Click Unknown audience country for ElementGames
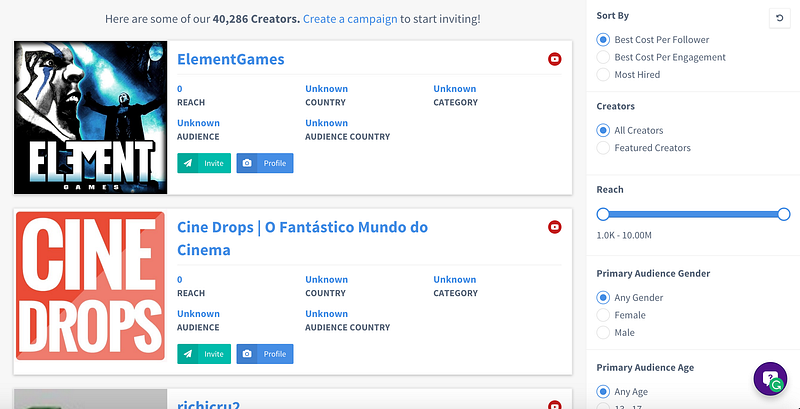The image size is (800, 409). [327, 123]
